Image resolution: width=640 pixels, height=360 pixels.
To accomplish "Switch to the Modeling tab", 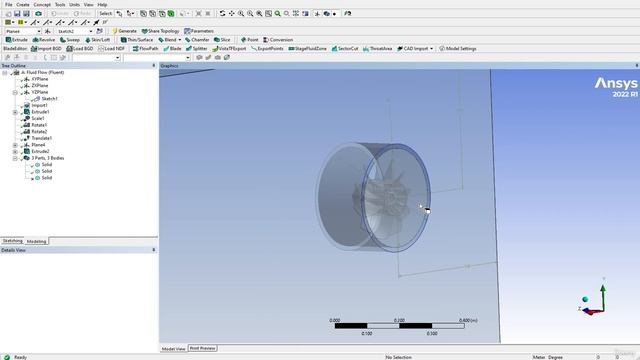I will 36,241.
